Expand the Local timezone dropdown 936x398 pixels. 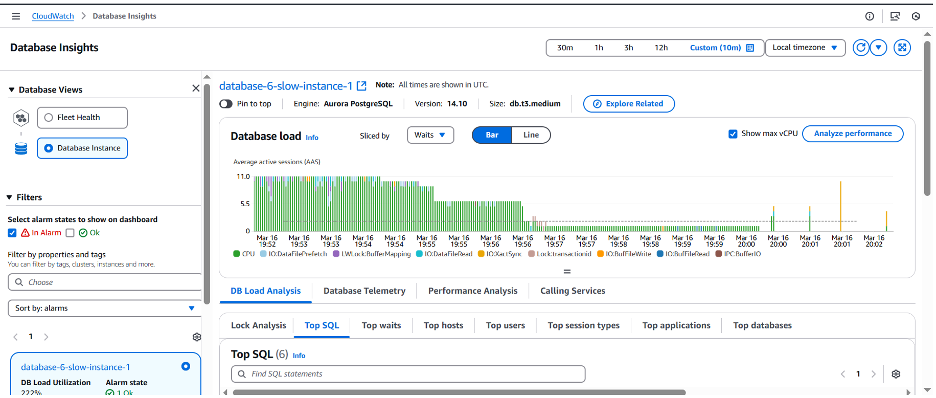coord(805,48)
